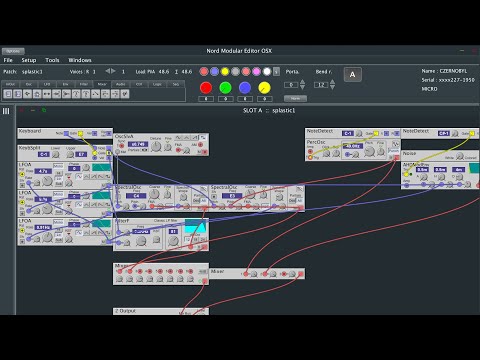Open the Tools menu
This screenshot has height=360, width=480.
(x=52, y=60)
